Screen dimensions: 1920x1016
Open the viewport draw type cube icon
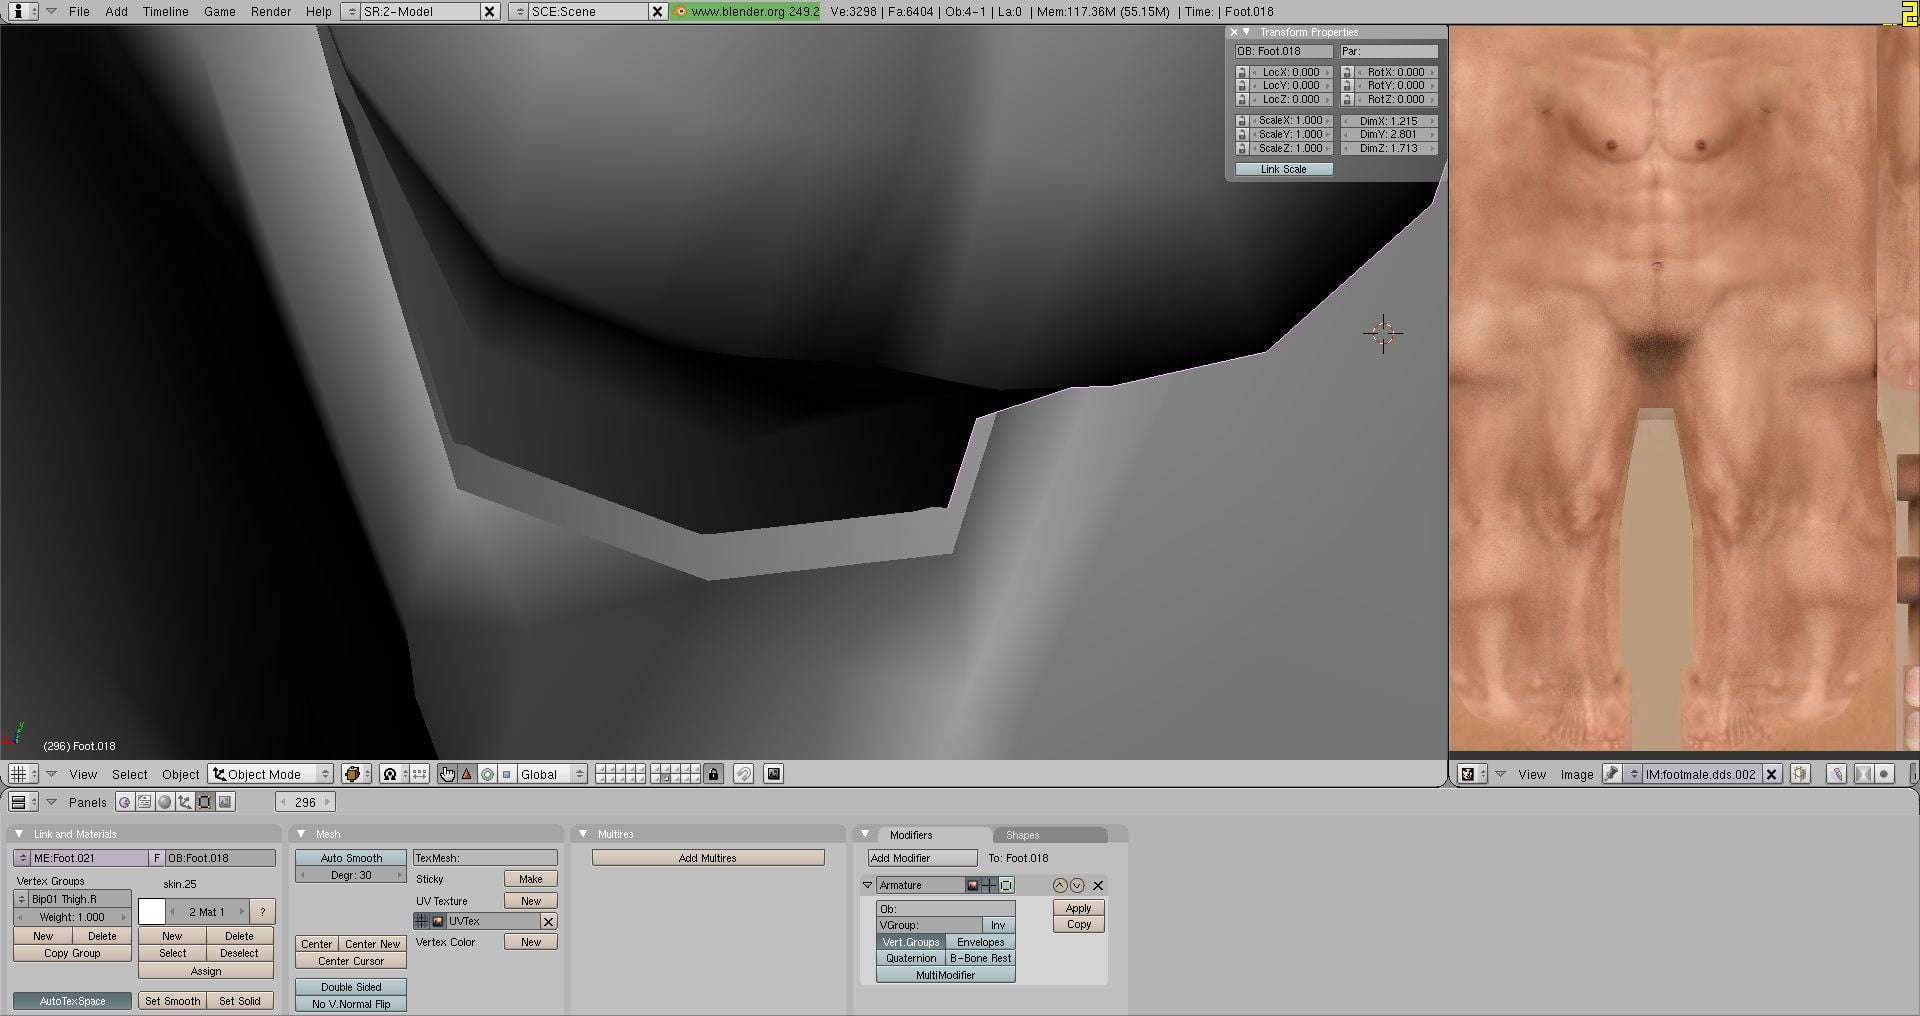(355, 774)
